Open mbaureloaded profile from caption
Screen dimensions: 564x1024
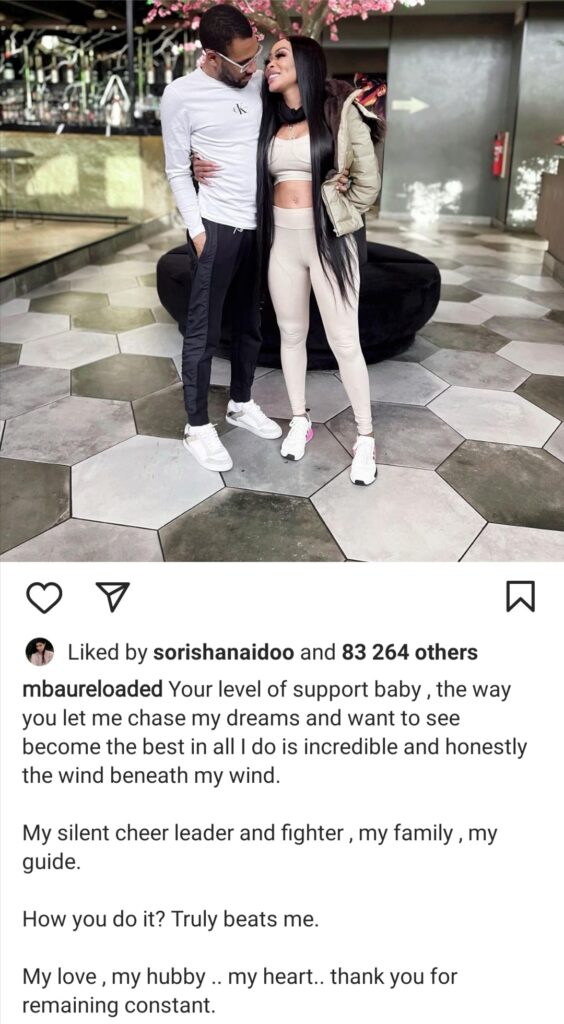[x=93, y=689]
